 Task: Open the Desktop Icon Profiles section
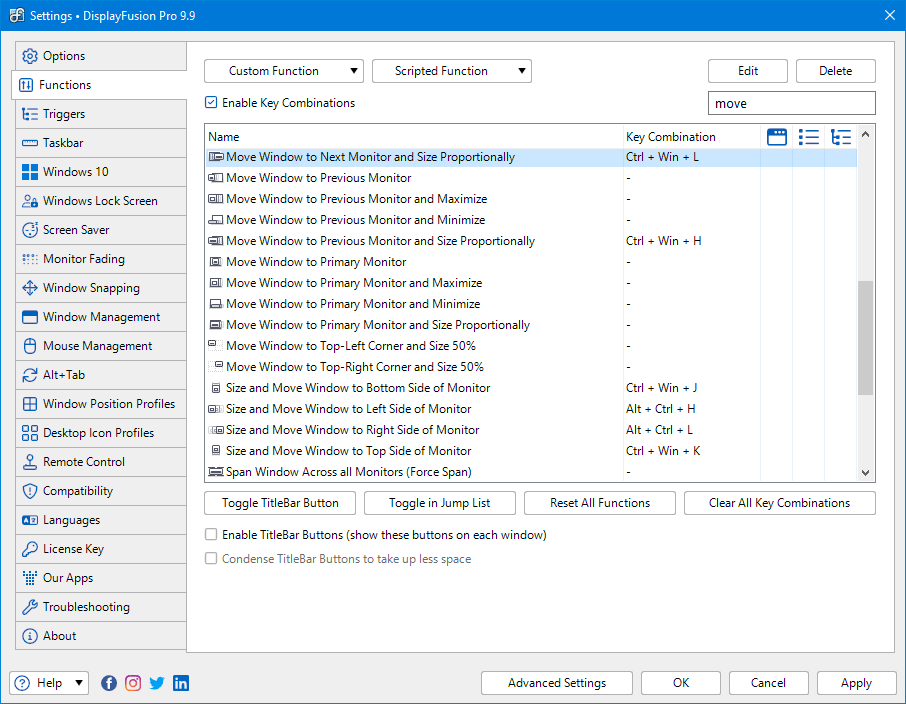pyautogui.click(x=100, y=432)
